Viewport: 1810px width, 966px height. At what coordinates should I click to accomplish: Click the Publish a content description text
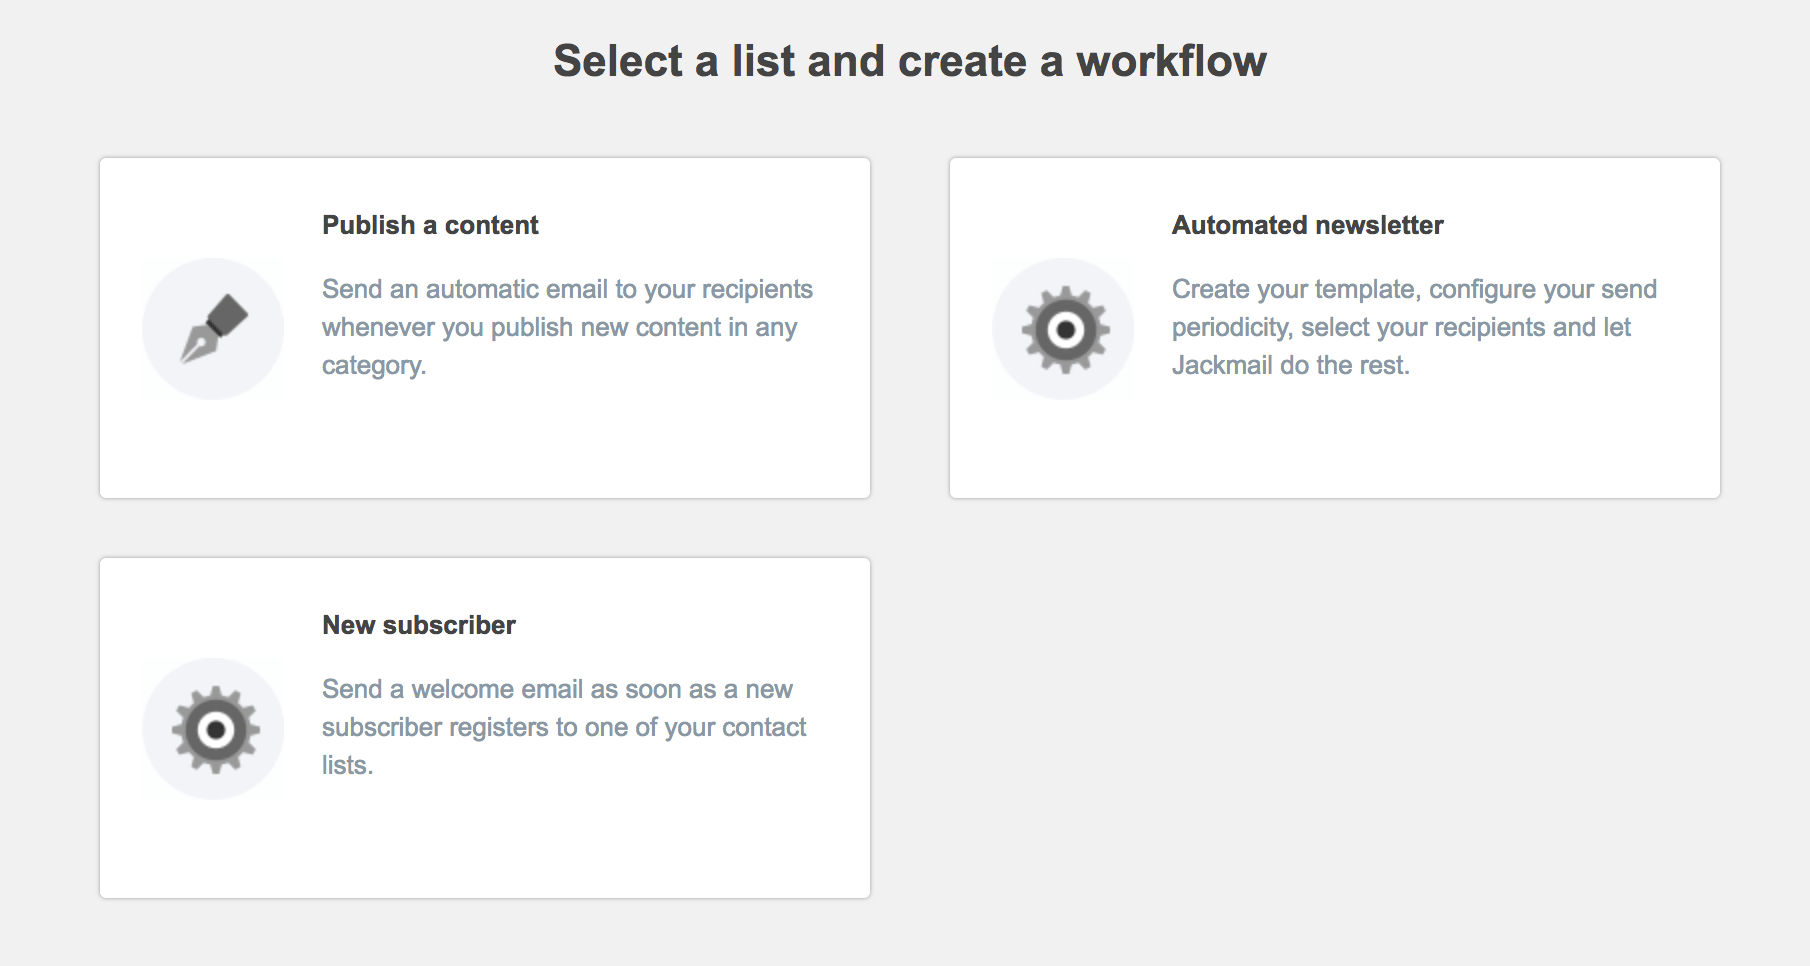pos(567,327)
